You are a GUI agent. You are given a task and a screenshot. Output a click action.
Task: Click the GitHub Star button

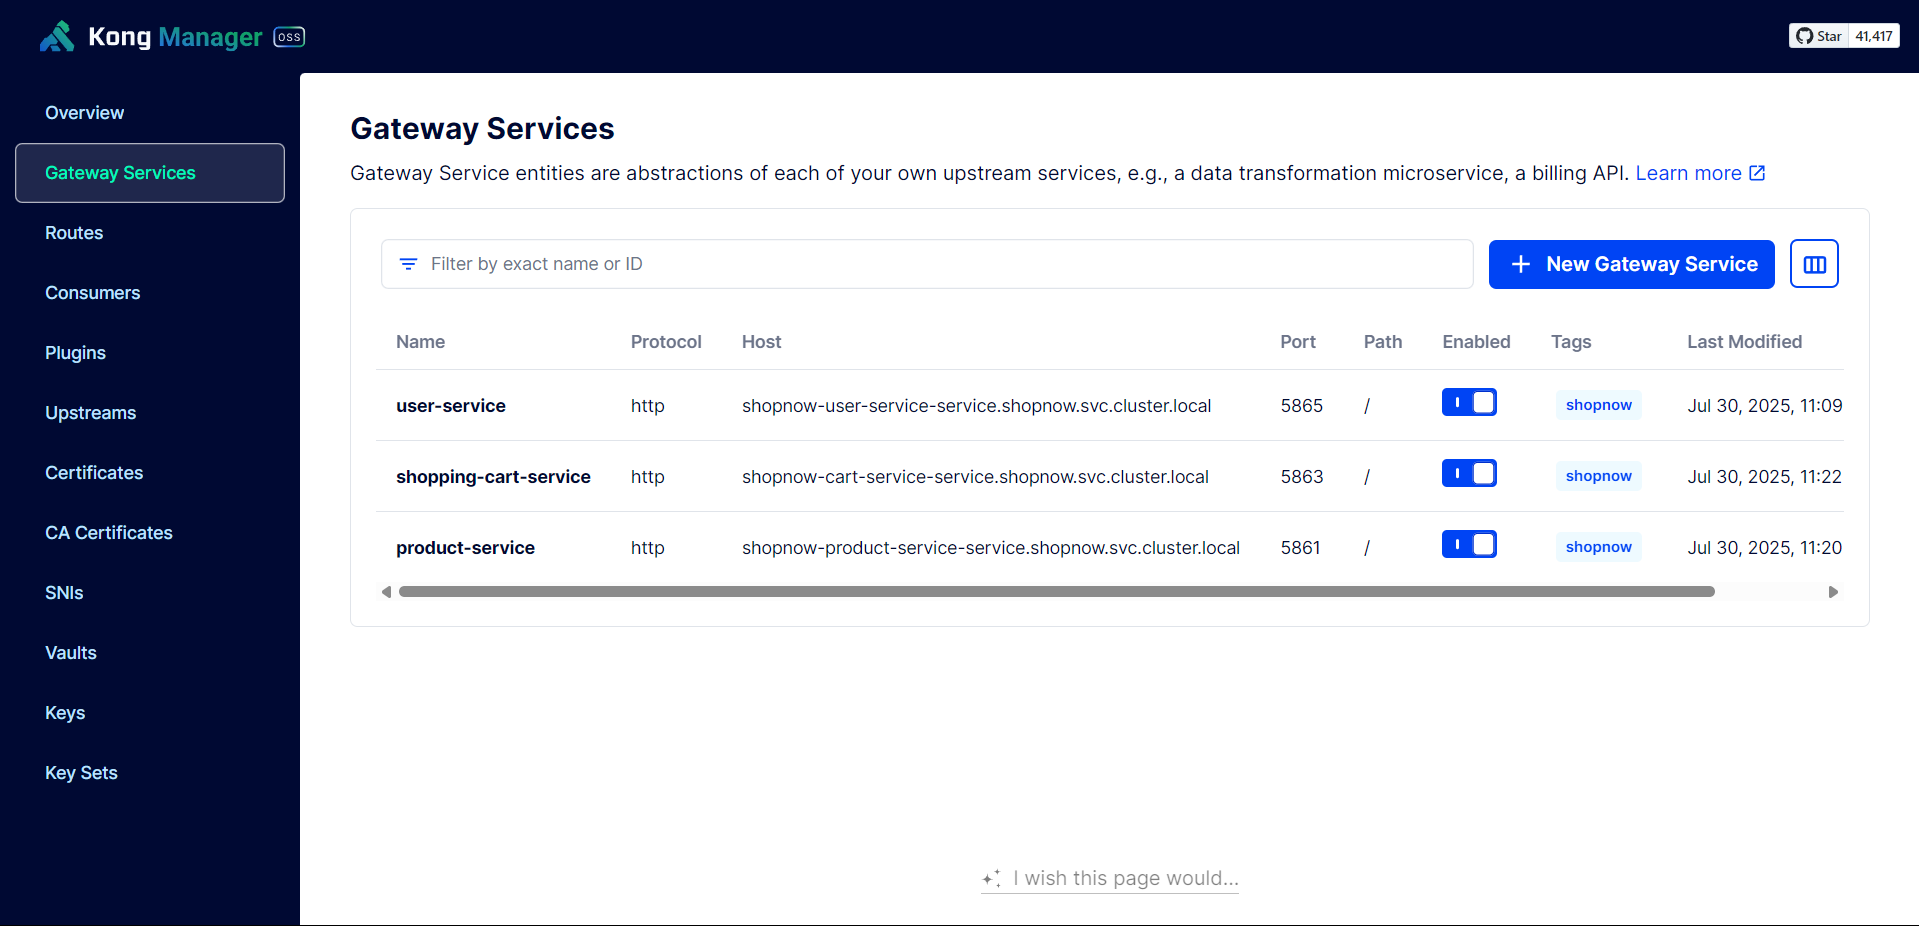pyautogui.click(x=1818, y=36)
